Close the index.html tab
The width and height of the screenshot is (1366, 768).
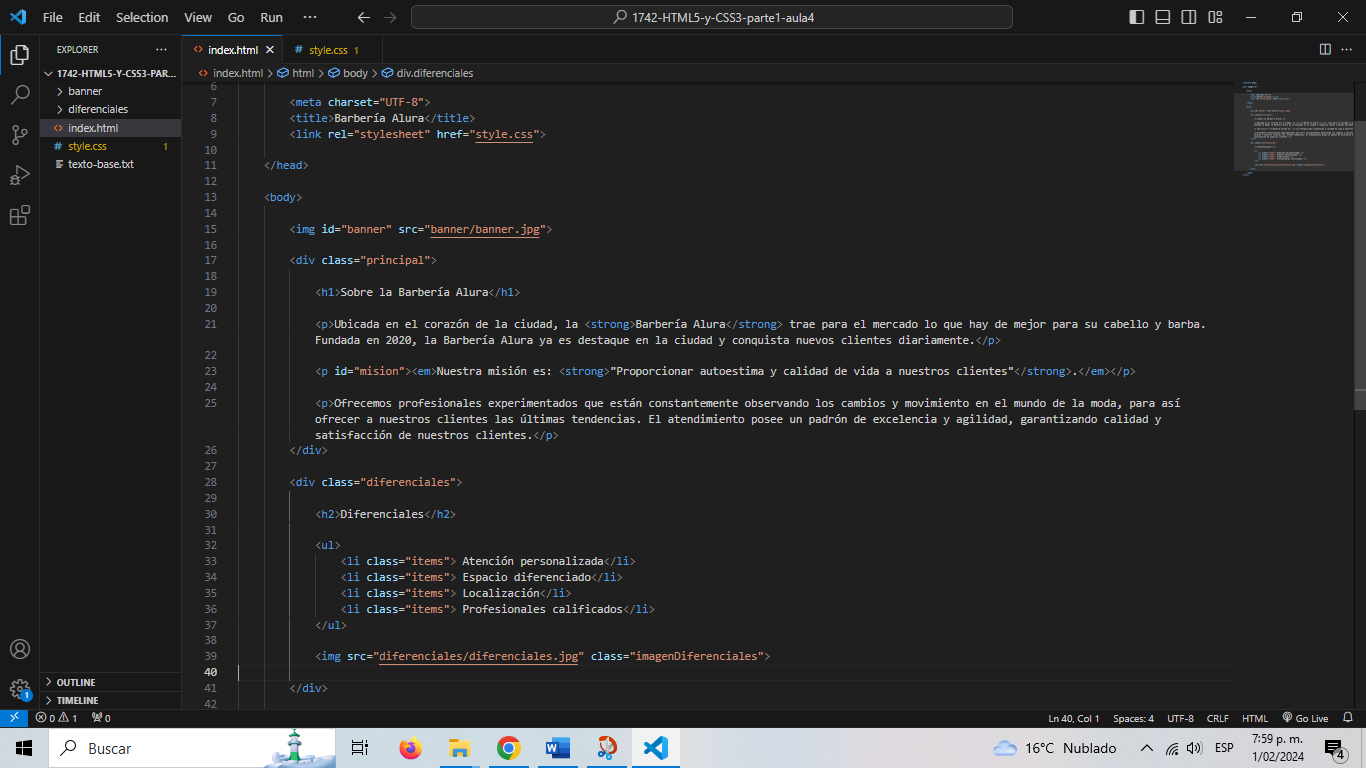tap(271, 49)
